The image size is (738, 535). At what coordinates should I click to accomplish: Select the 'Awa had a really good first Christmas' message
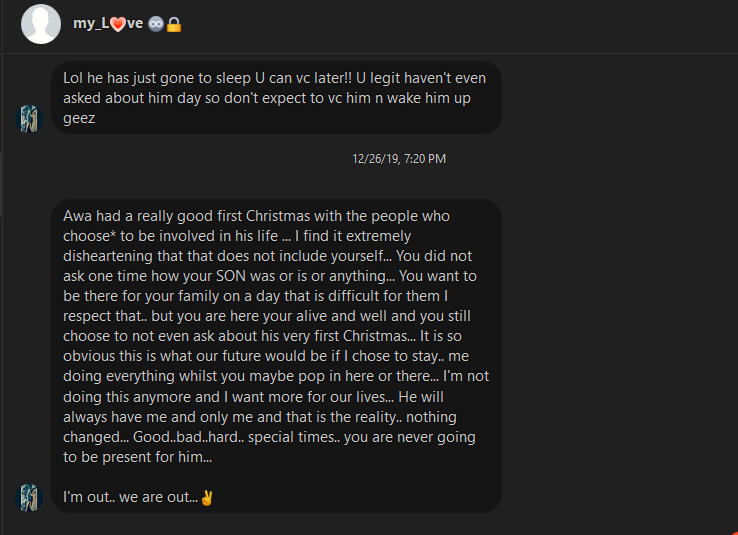tap(276, 356)
